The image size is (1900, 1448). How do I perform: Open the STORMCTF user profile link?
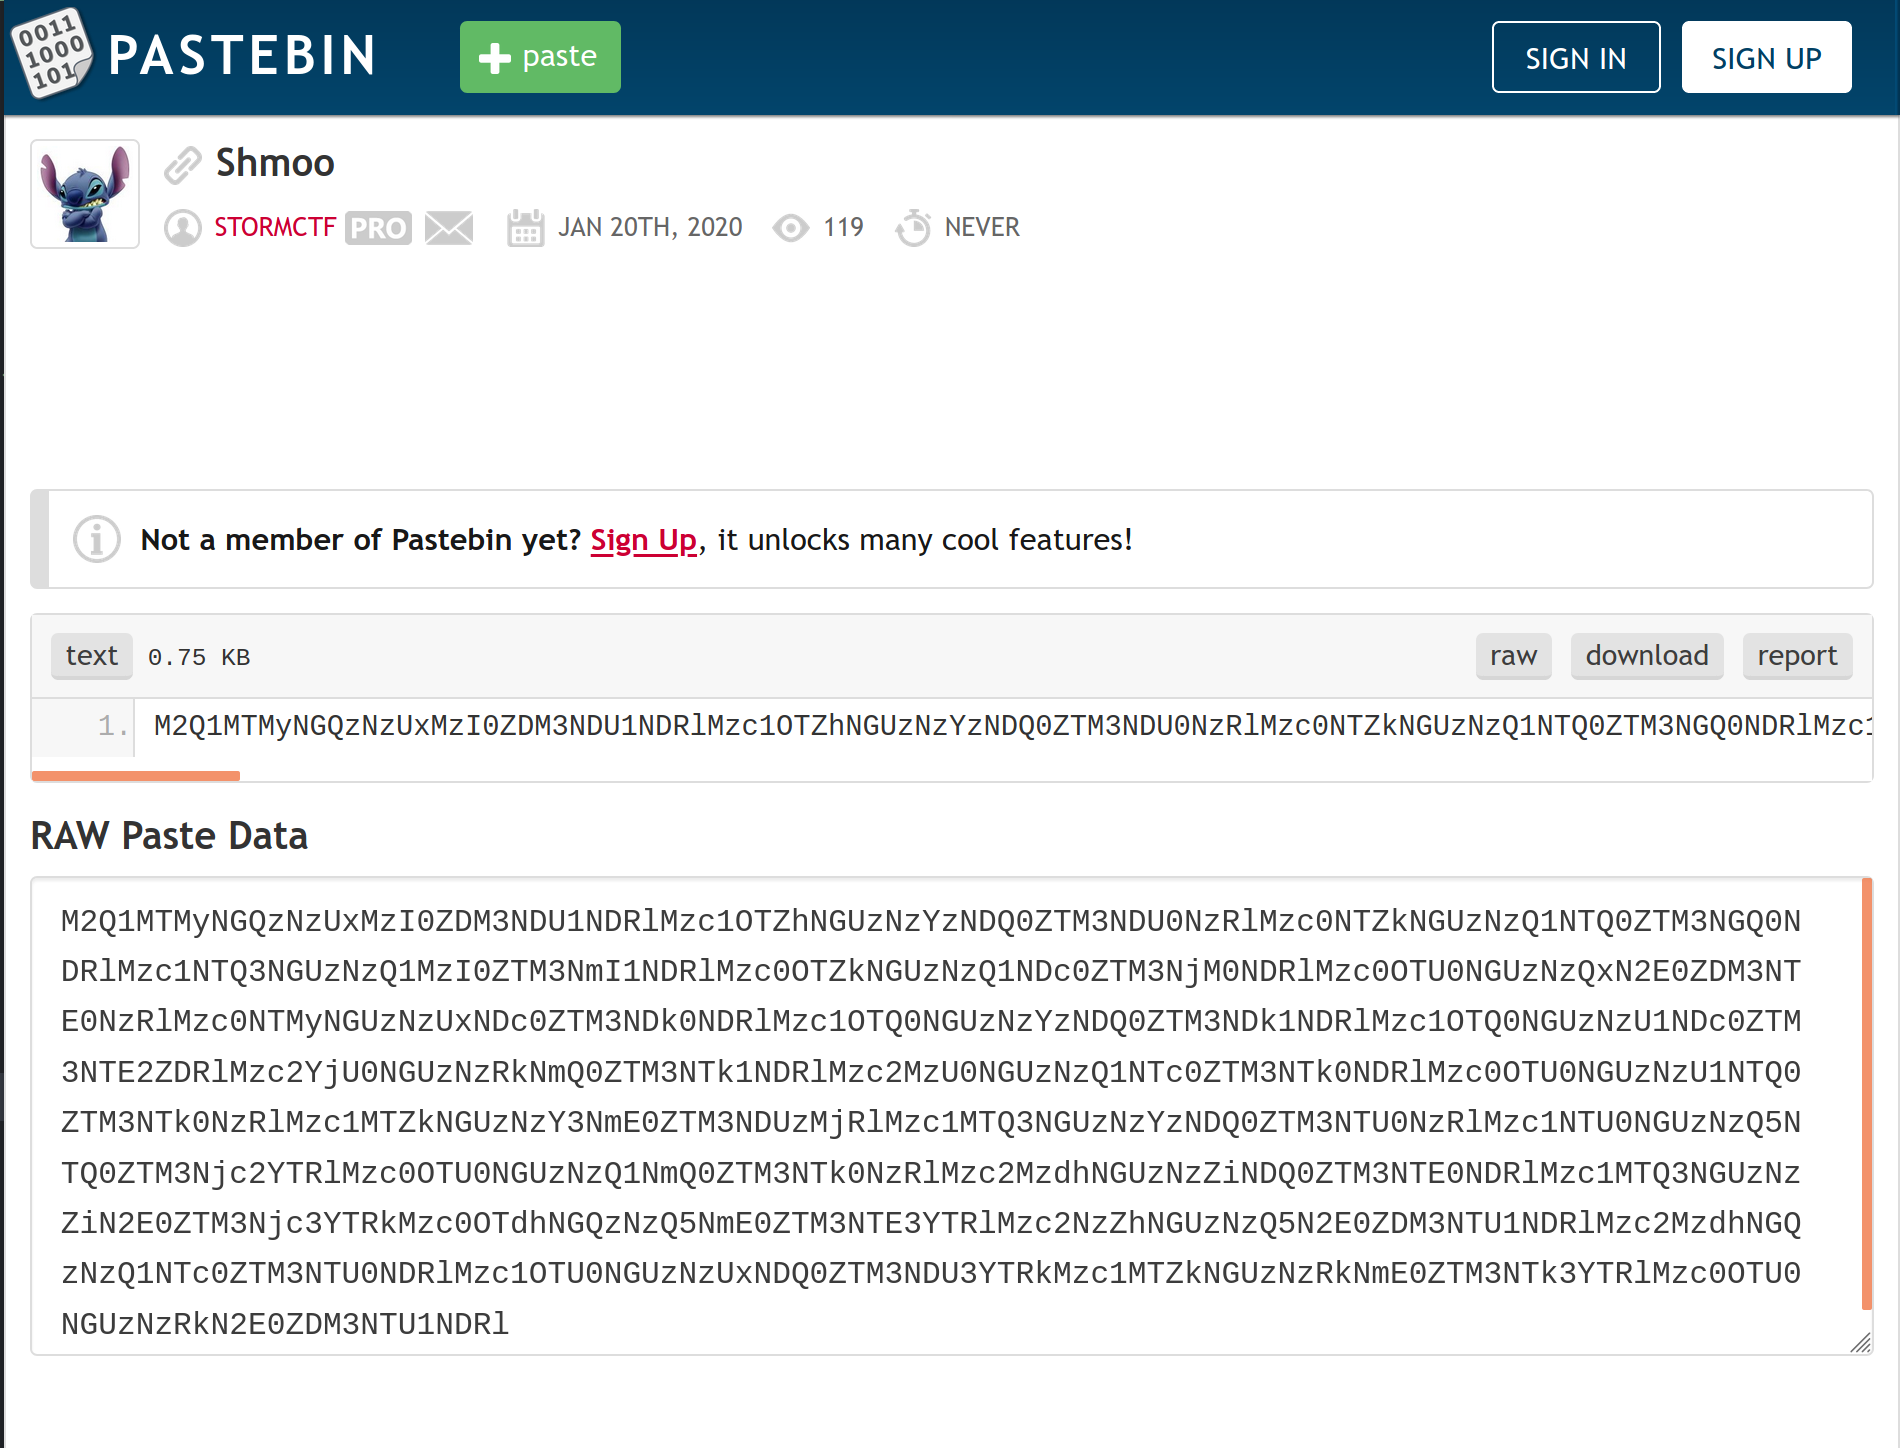pos(275,228)
